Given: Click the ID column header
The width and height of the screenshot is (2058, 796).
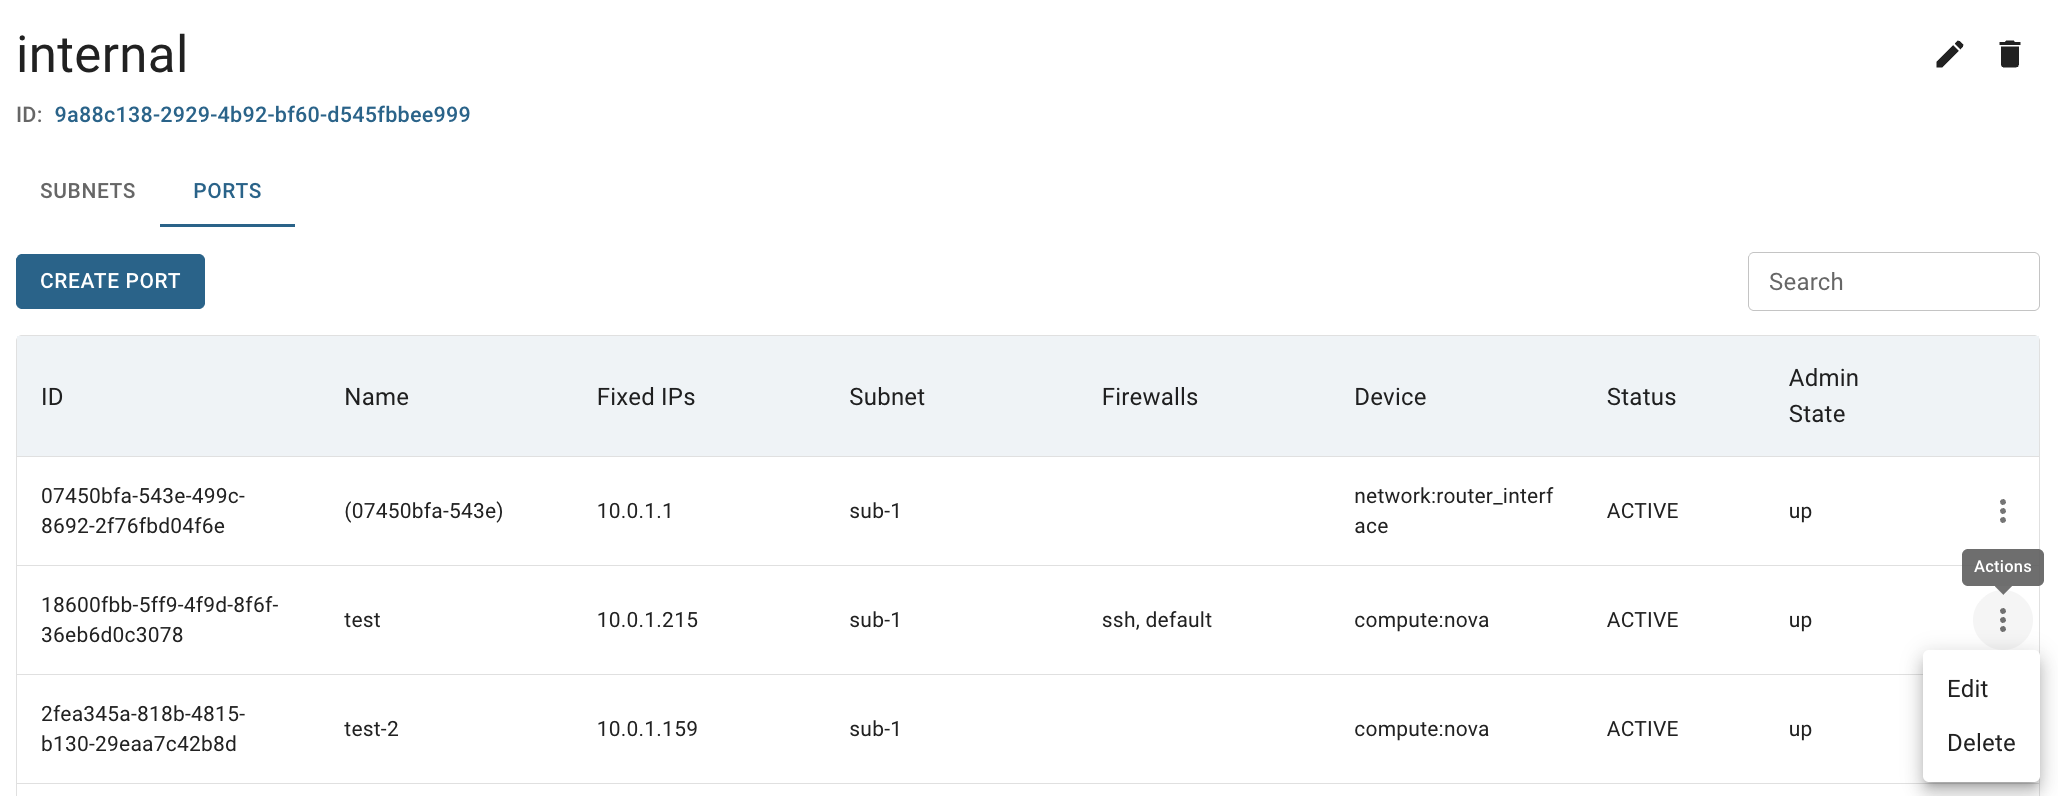Looking at the screenshot, I should (52, 397).
